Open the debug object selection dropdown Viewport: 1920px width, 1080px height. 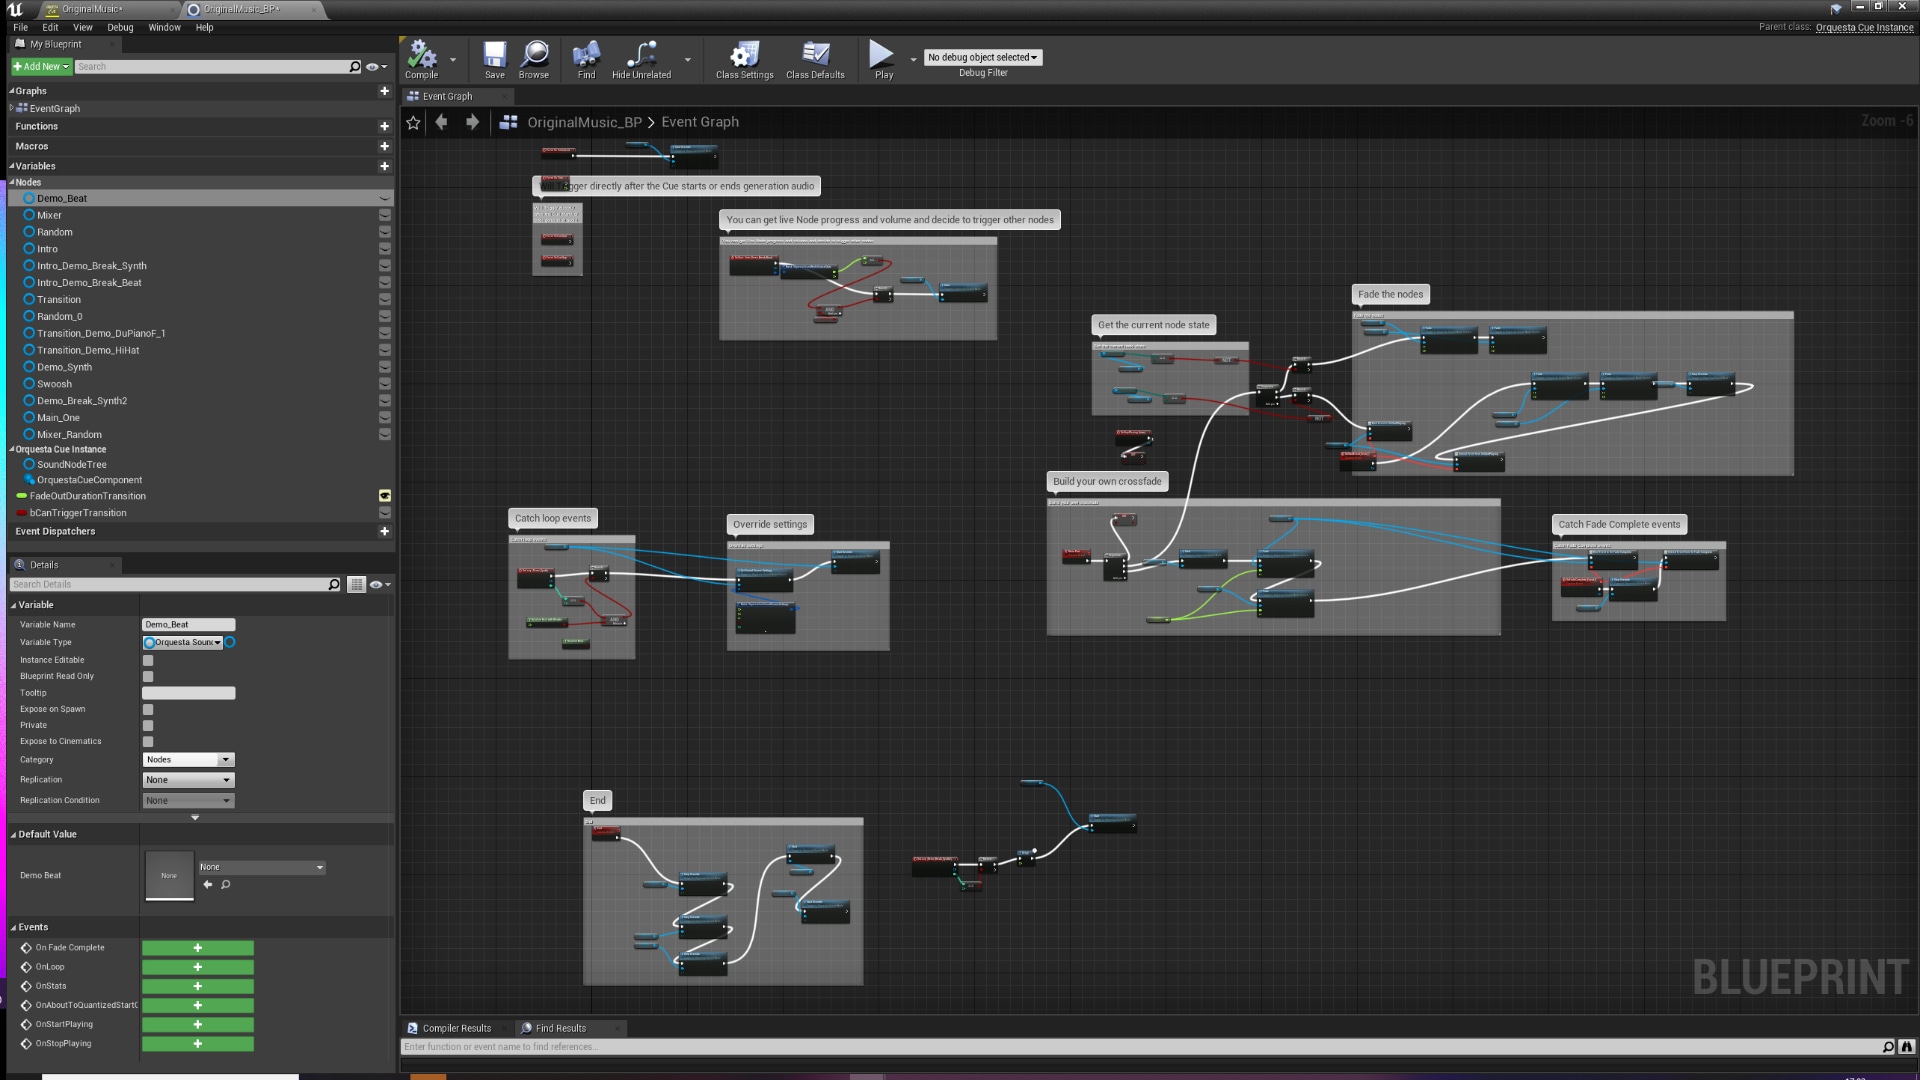982,58
